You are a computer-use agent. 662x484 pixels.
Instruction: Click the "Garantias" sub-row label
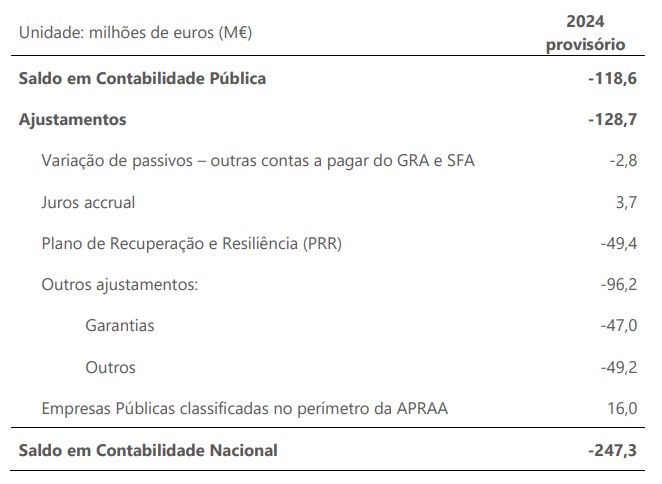[120, 326]
